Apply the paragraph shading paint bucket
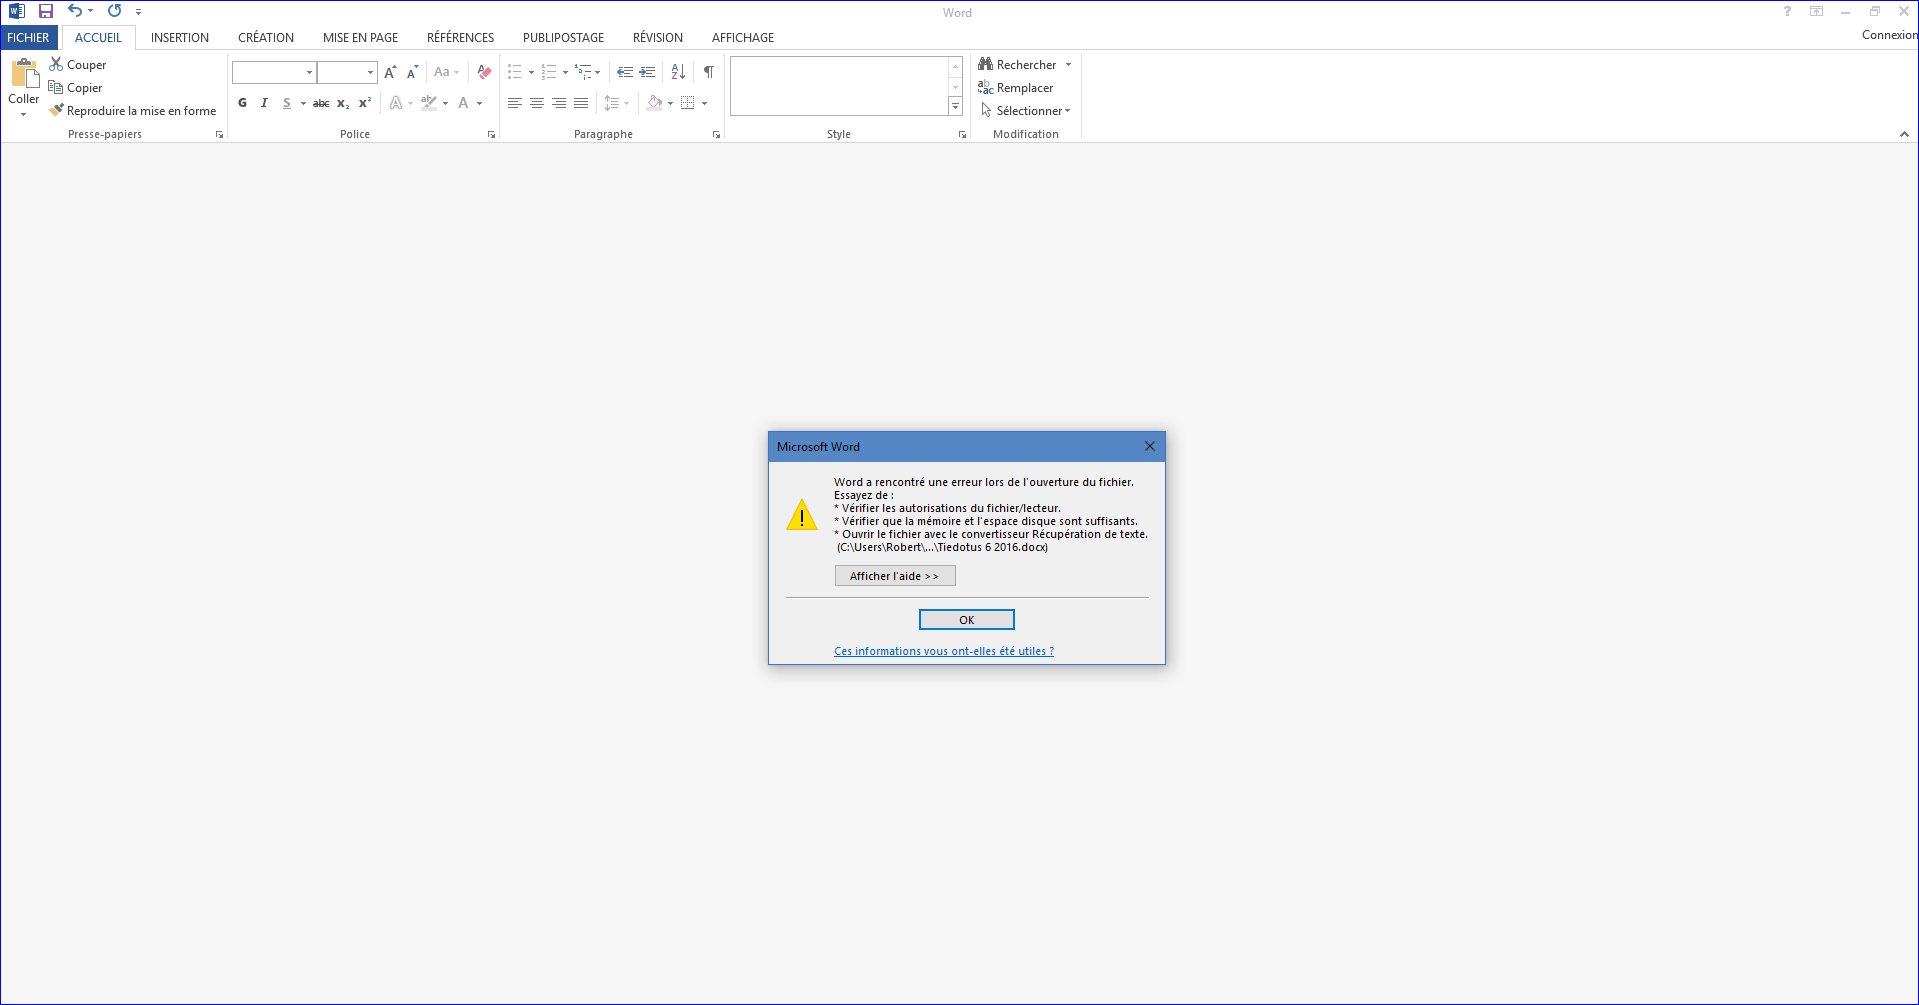The height and width of the screenshot is (1005, 1919). pyautogui.click(x=654, y=103)
